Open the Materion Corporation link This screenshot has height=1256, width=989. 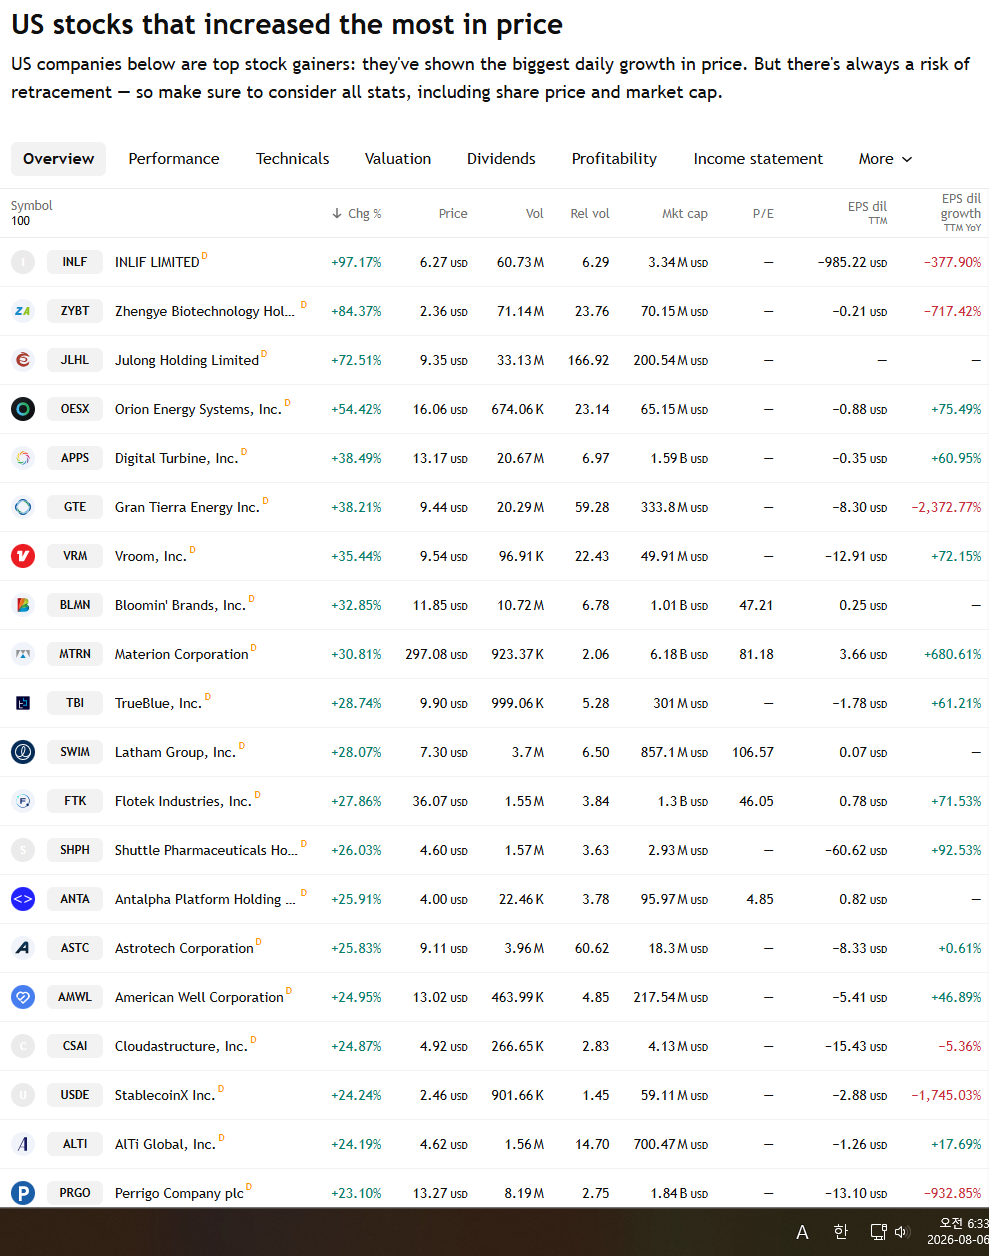(182, 655)
